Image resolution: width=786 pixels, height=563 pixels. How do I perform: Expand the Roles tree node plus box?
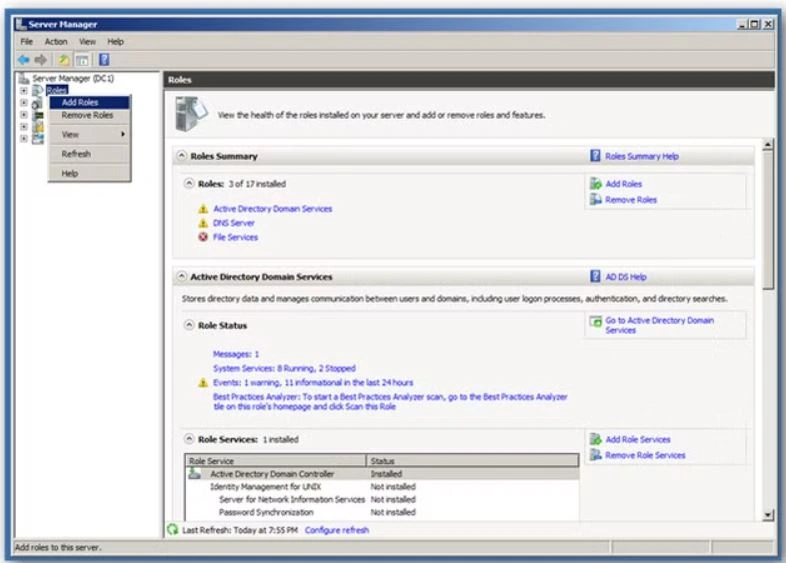point(24,91)
